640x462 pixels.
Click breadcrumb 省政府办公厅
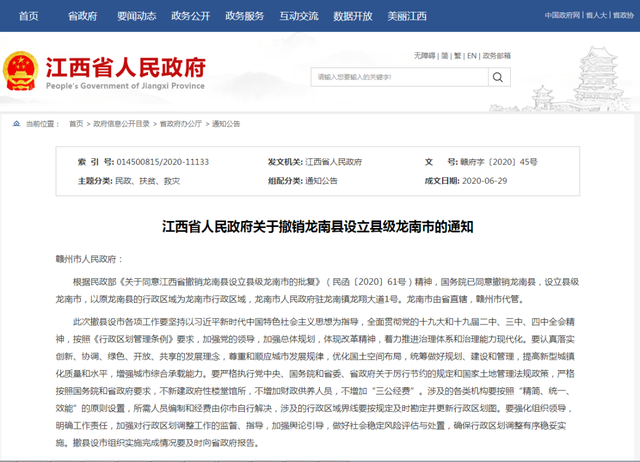click(180, 124)
